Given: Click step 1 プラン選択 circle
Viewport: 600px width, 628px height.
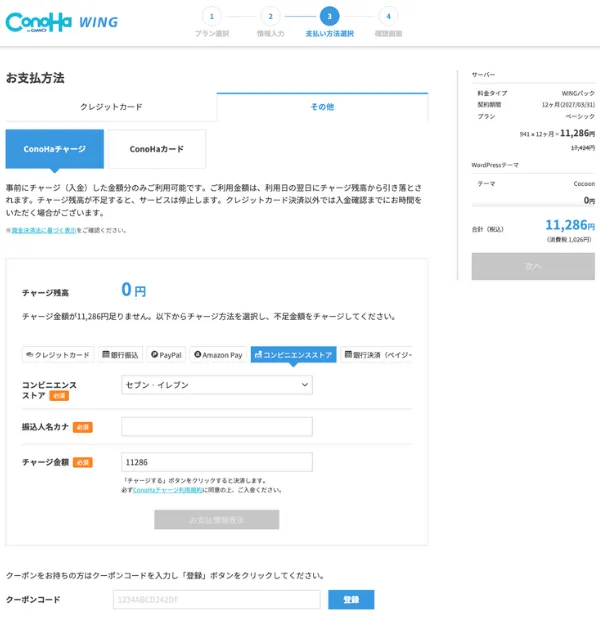Looking at the screenshot, I should pyautogui.click(x=211, y=16).
